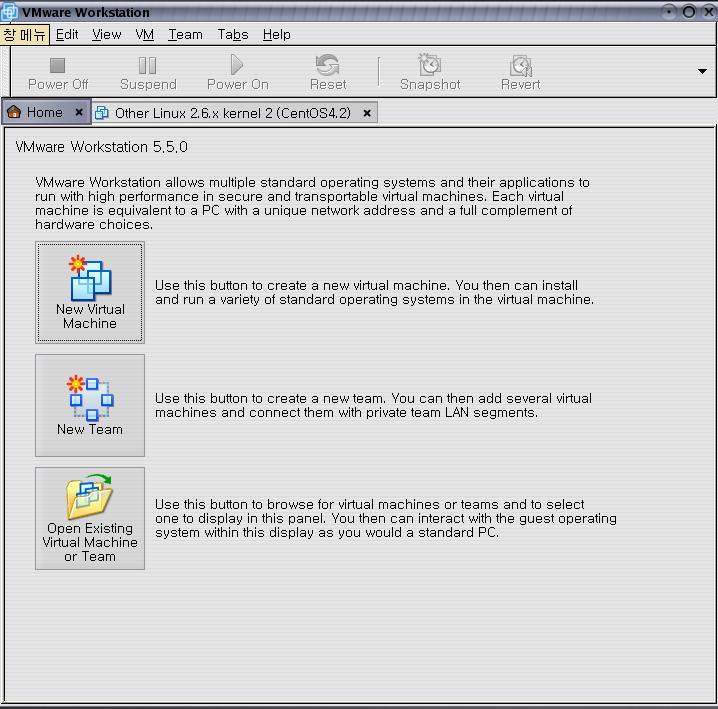Open the window menu labeled 창 메뉴
This screenshot has width=718, height=709.
pos(25,35)
